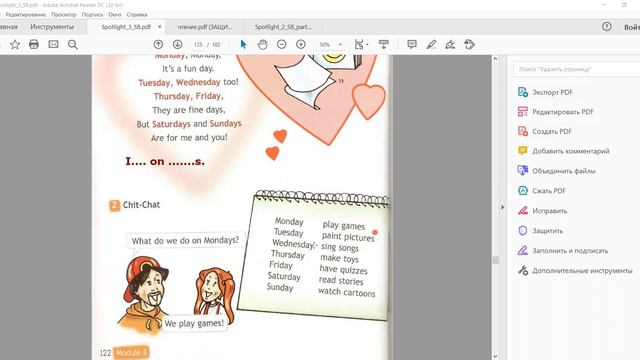The width and height of the screenshot is (640, 360).
Task: Click the current page number field
Action: point(198,44)
